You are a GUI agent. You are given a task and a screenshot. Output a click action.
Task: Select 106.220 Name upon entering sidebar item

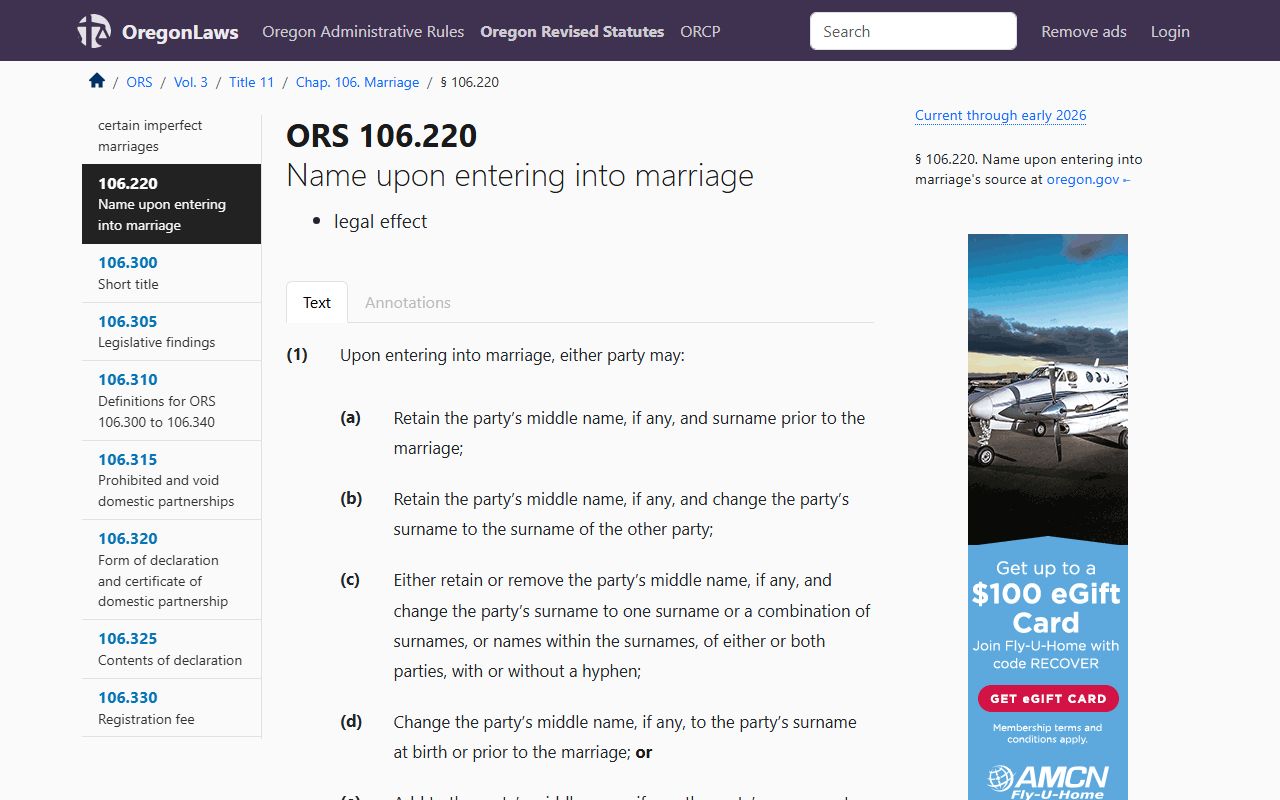[171, 204]
